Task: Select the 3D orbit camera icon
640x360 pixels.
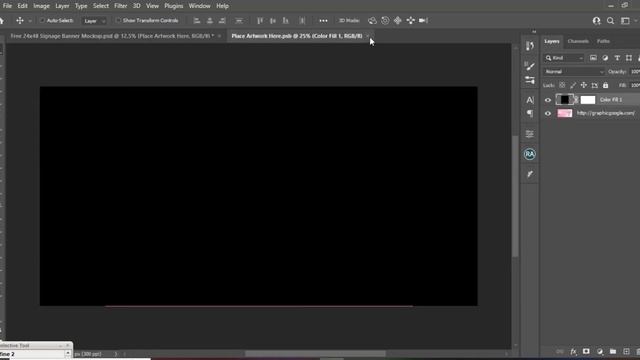Action: coord(372,20)
